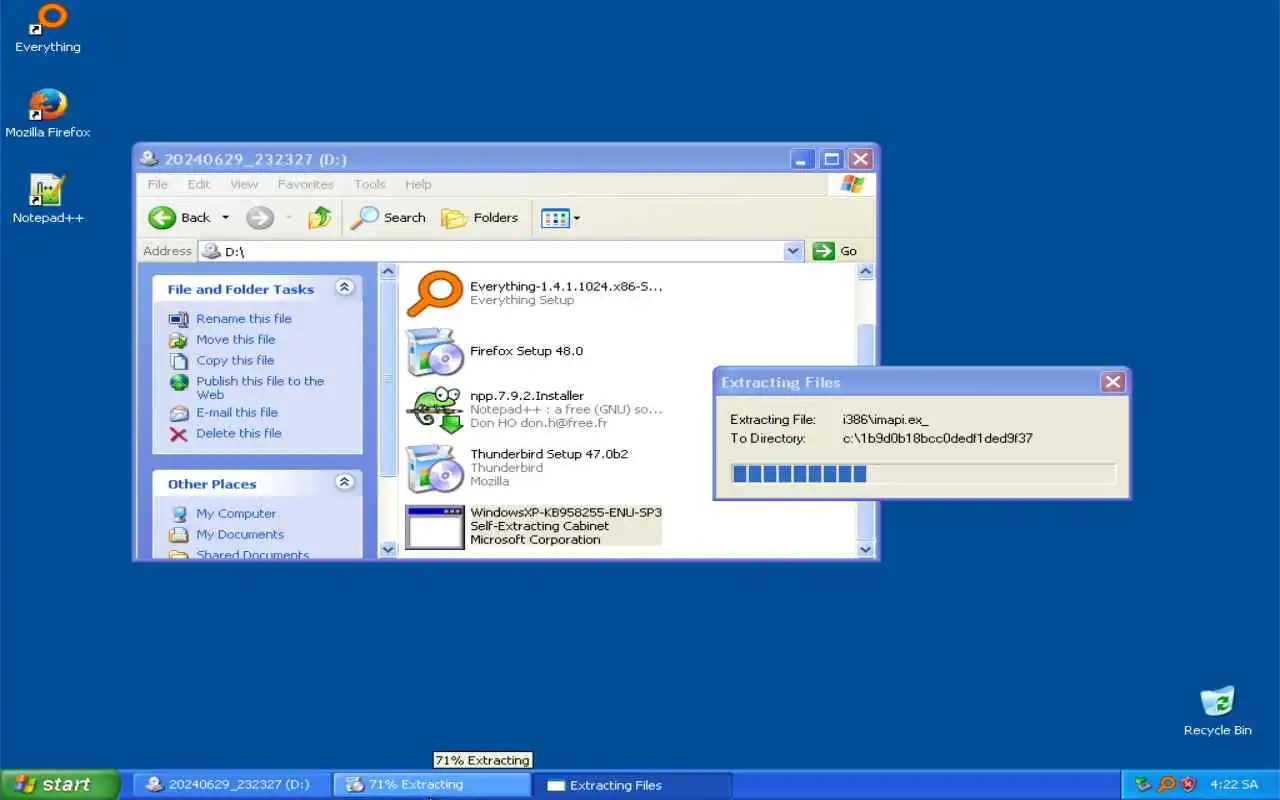Open the File menu
Screen dimensions: 1280x800
pos(158,184)
